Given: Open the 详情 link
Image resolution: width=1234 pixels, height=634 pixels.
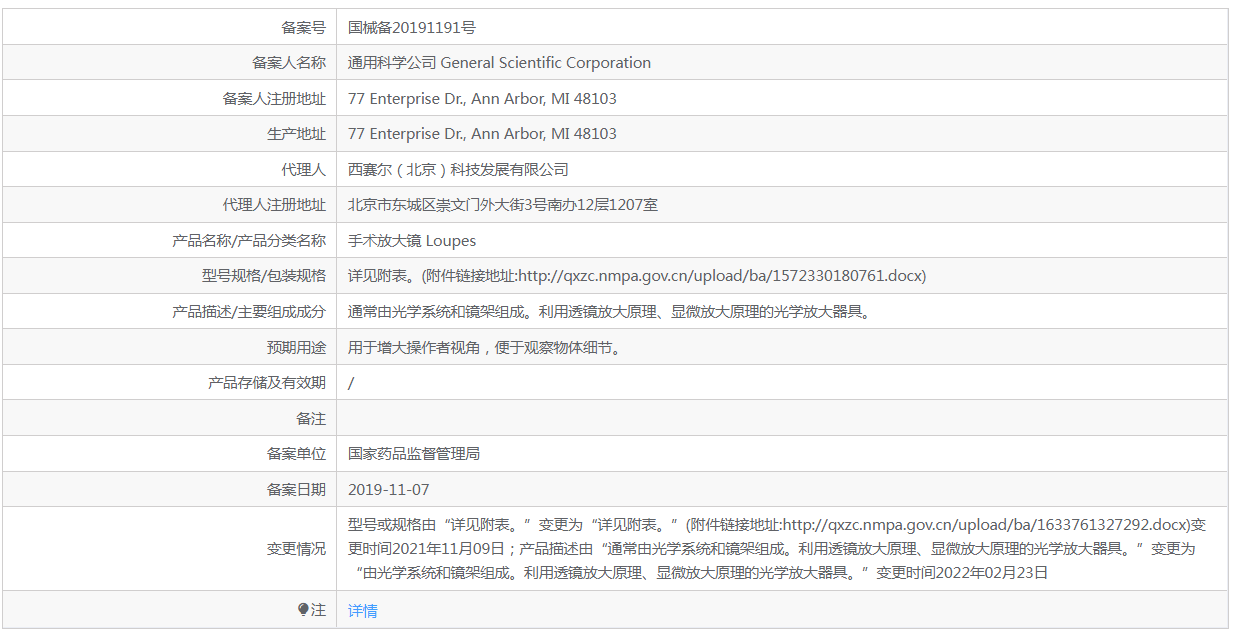Looking at the screenshot, I should click(x=362, y=610).
